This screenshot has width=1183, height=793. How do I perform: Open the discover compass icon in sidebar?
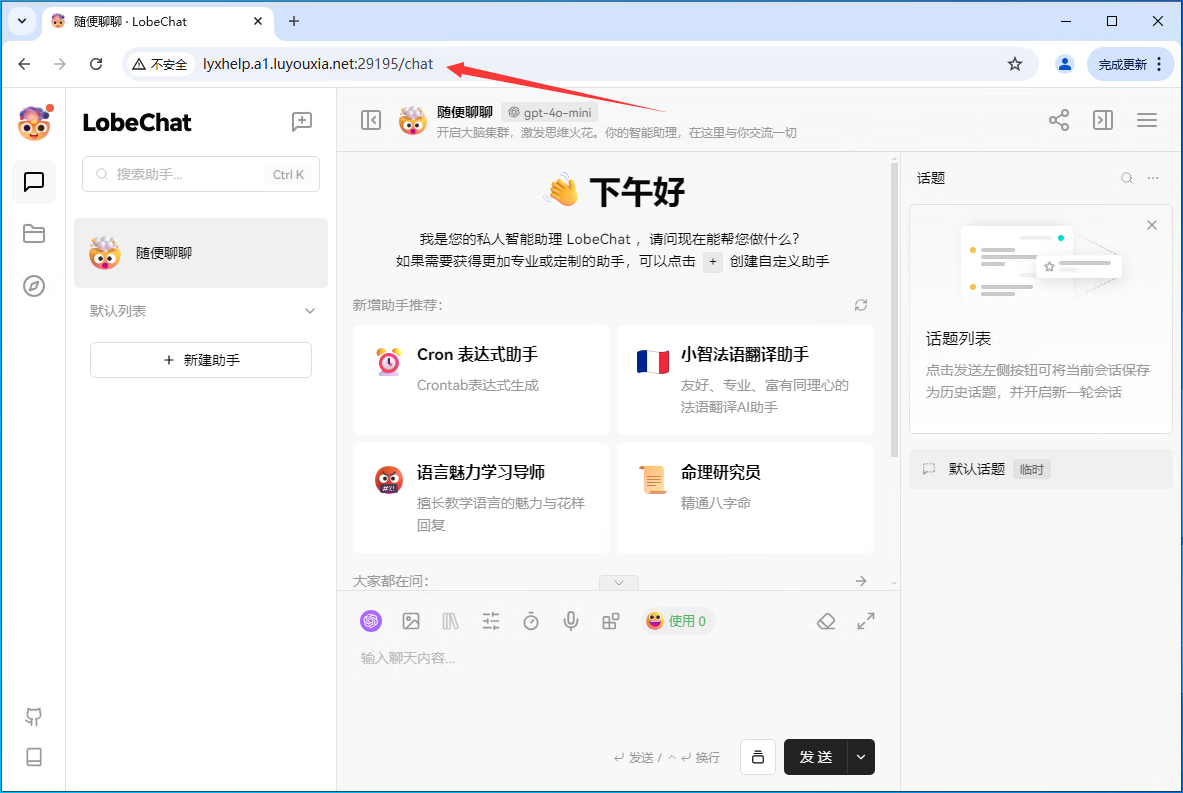(34, 286)
